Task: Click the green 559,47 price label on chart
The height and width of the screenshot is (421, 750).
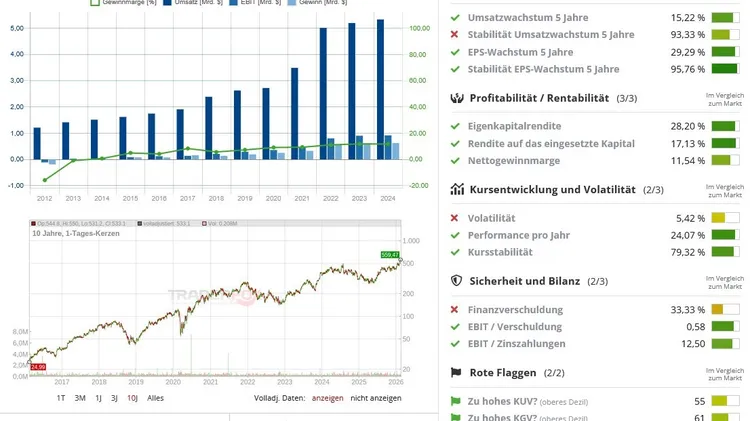Action: (x=390, y=255)
